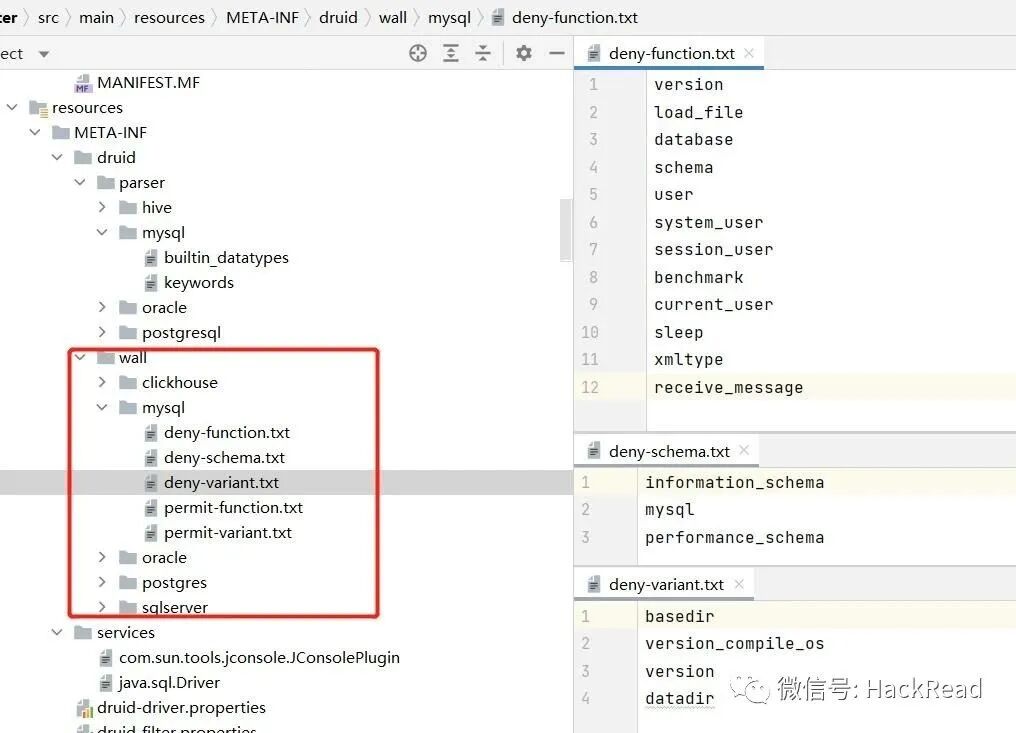The width and height of the screenshot is (1016, 733).
Task: Click the java.sql.Driver file icon
Action: (x=106, y=682)
